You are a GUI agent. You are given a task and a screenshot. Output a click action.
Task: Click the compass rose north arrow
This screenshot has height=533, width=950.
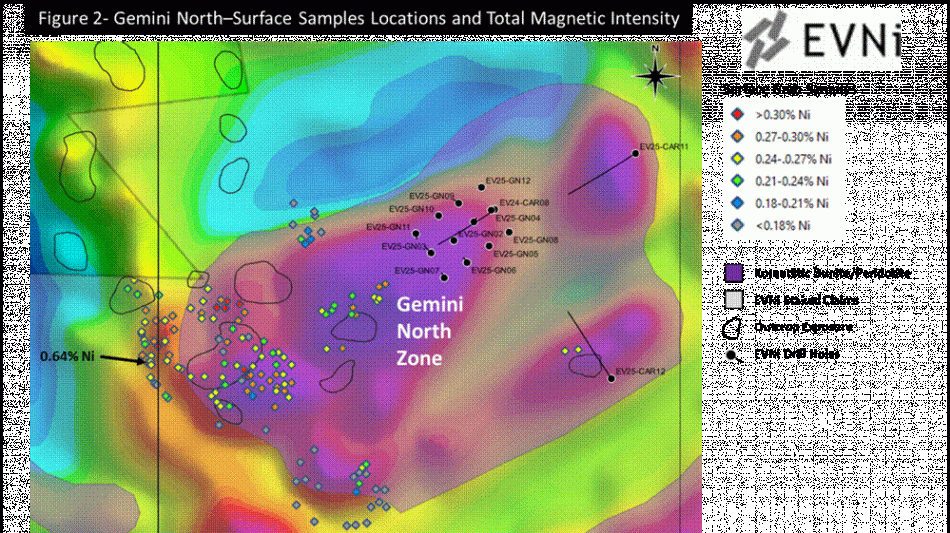(655, 72)
